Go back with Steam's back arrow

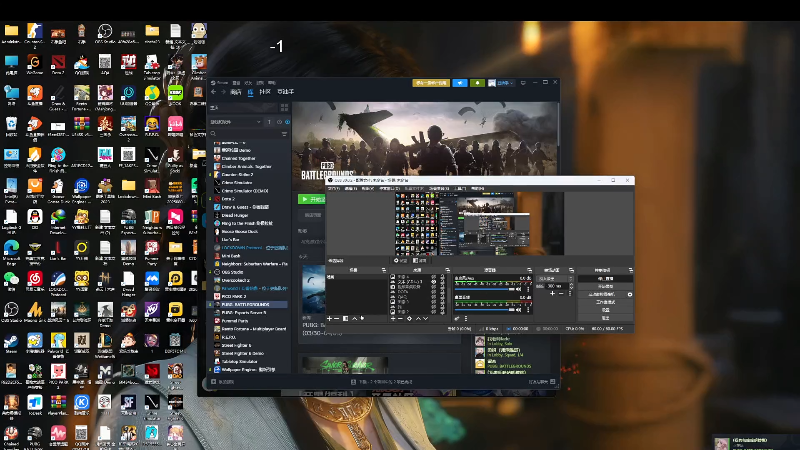[213, 92]
